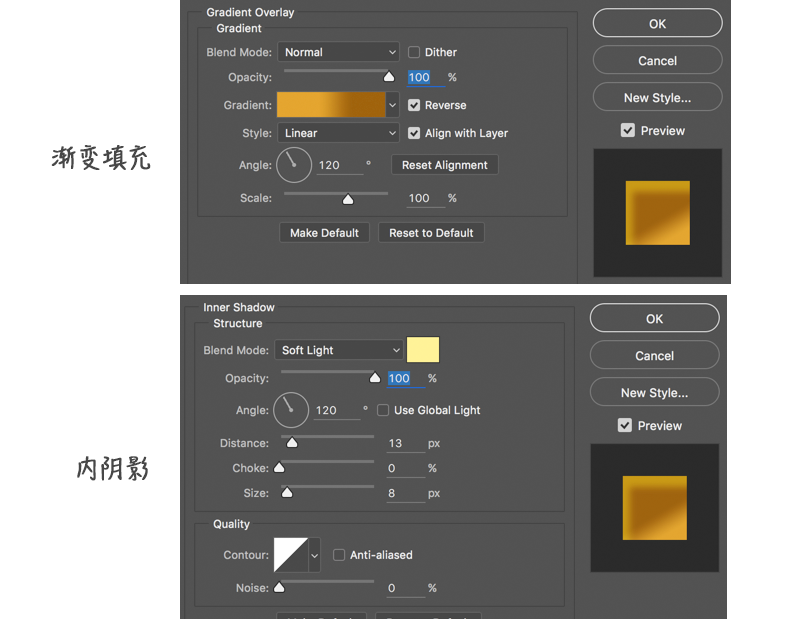The image size is (800, 619).
Task: Enable Use Global Light checkbox
Action: (383, 410)
